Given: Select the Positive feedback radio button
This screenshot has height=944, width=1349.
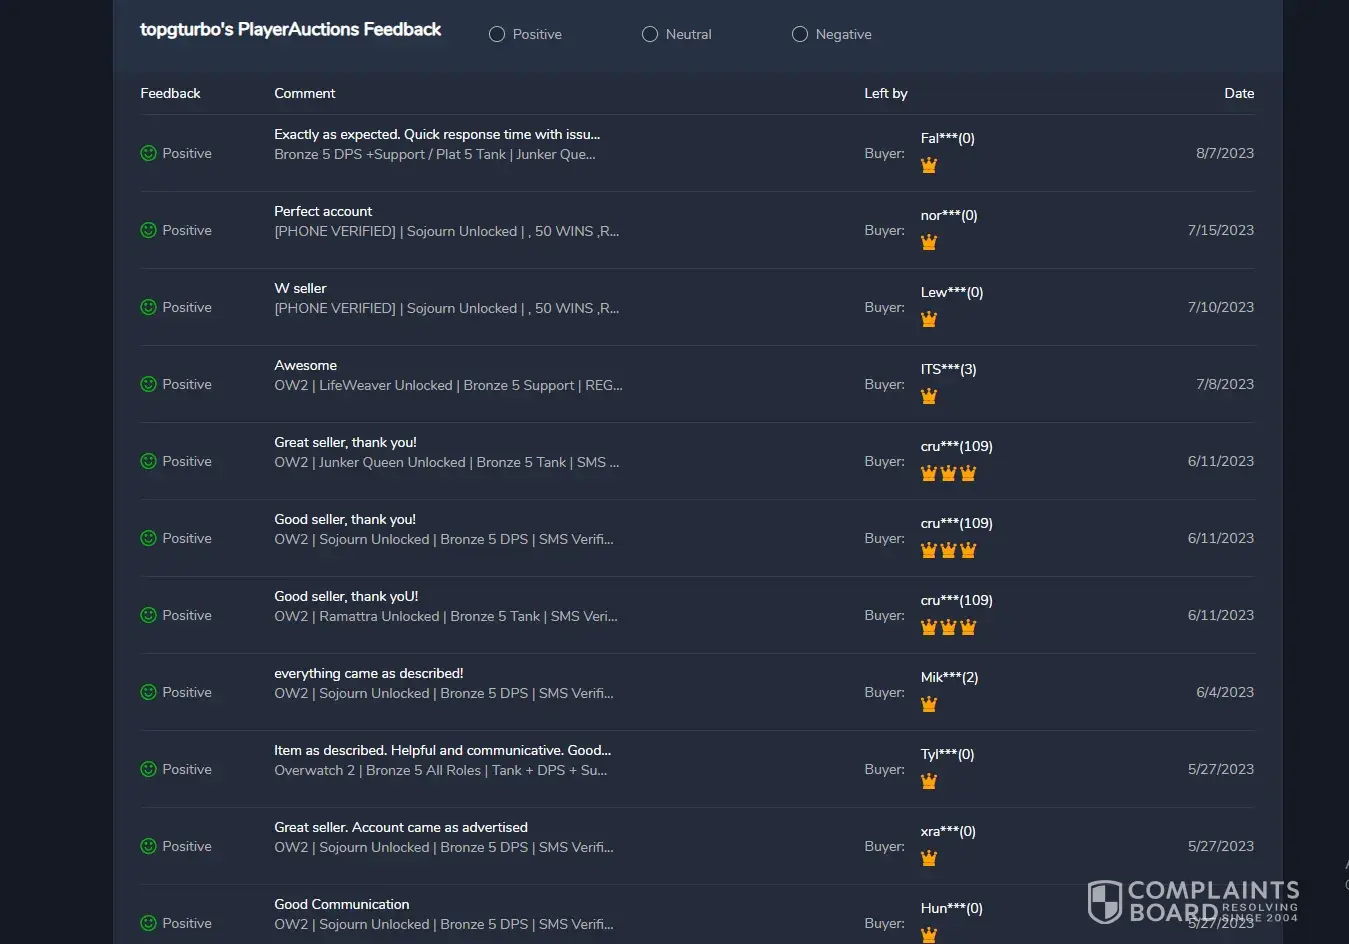Looking at the screenshot, I should point(497,35).
